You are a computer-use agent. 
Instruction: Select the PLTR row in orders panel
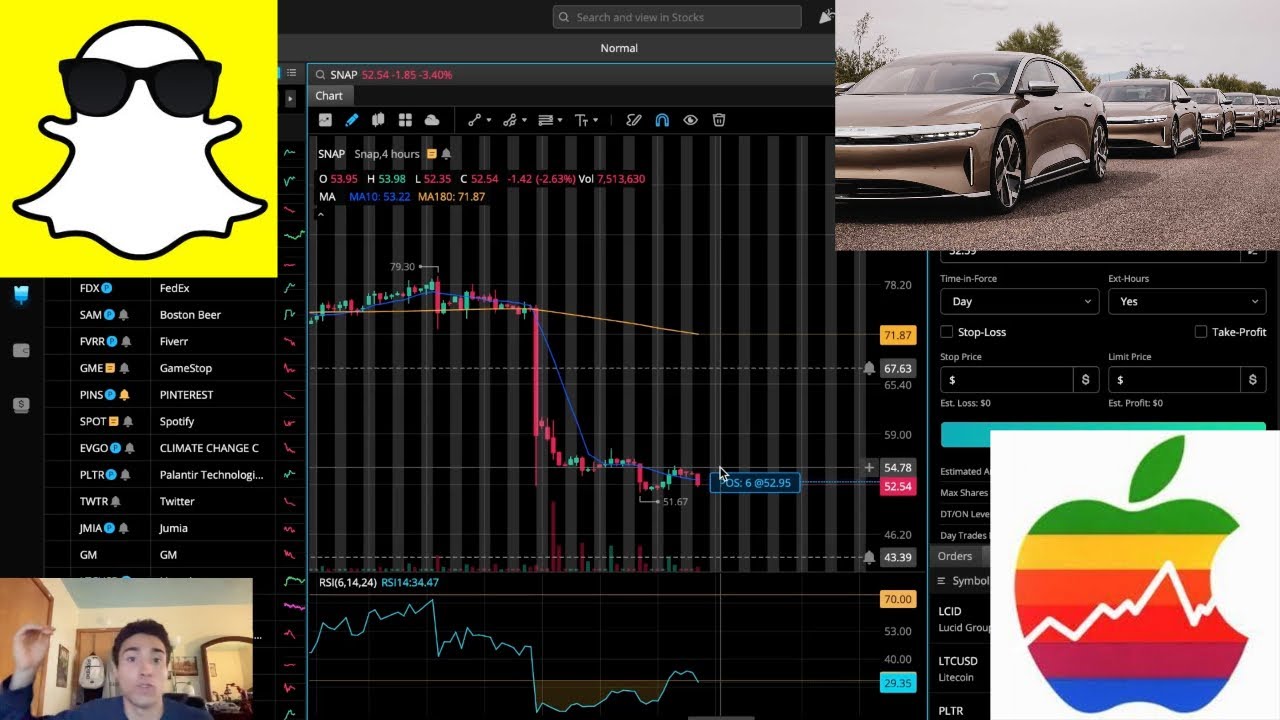962,711
